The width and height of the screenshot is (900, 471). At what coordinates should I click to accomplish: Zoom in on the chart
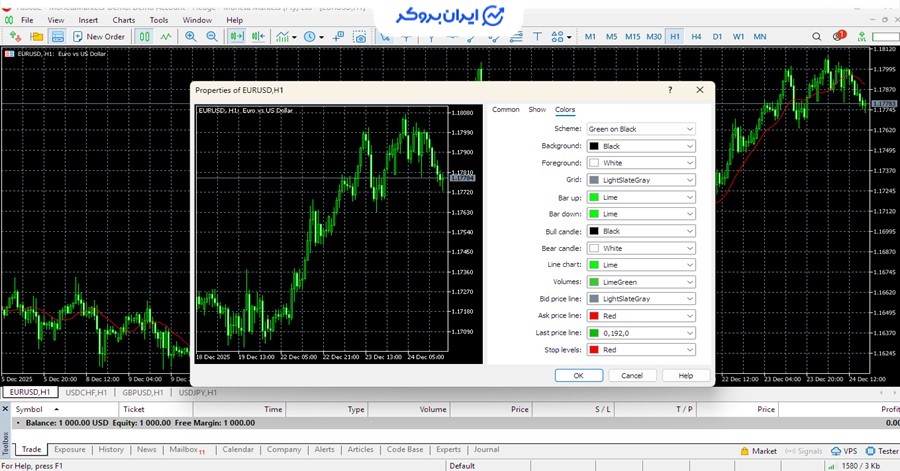pos(189,37)
